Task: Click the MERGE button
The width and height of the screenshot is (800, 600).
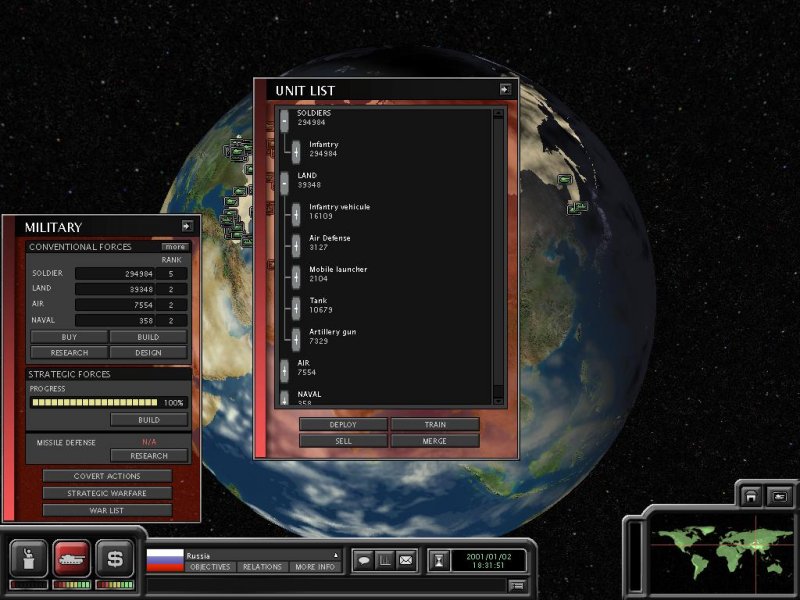Action: pos(435,441)
